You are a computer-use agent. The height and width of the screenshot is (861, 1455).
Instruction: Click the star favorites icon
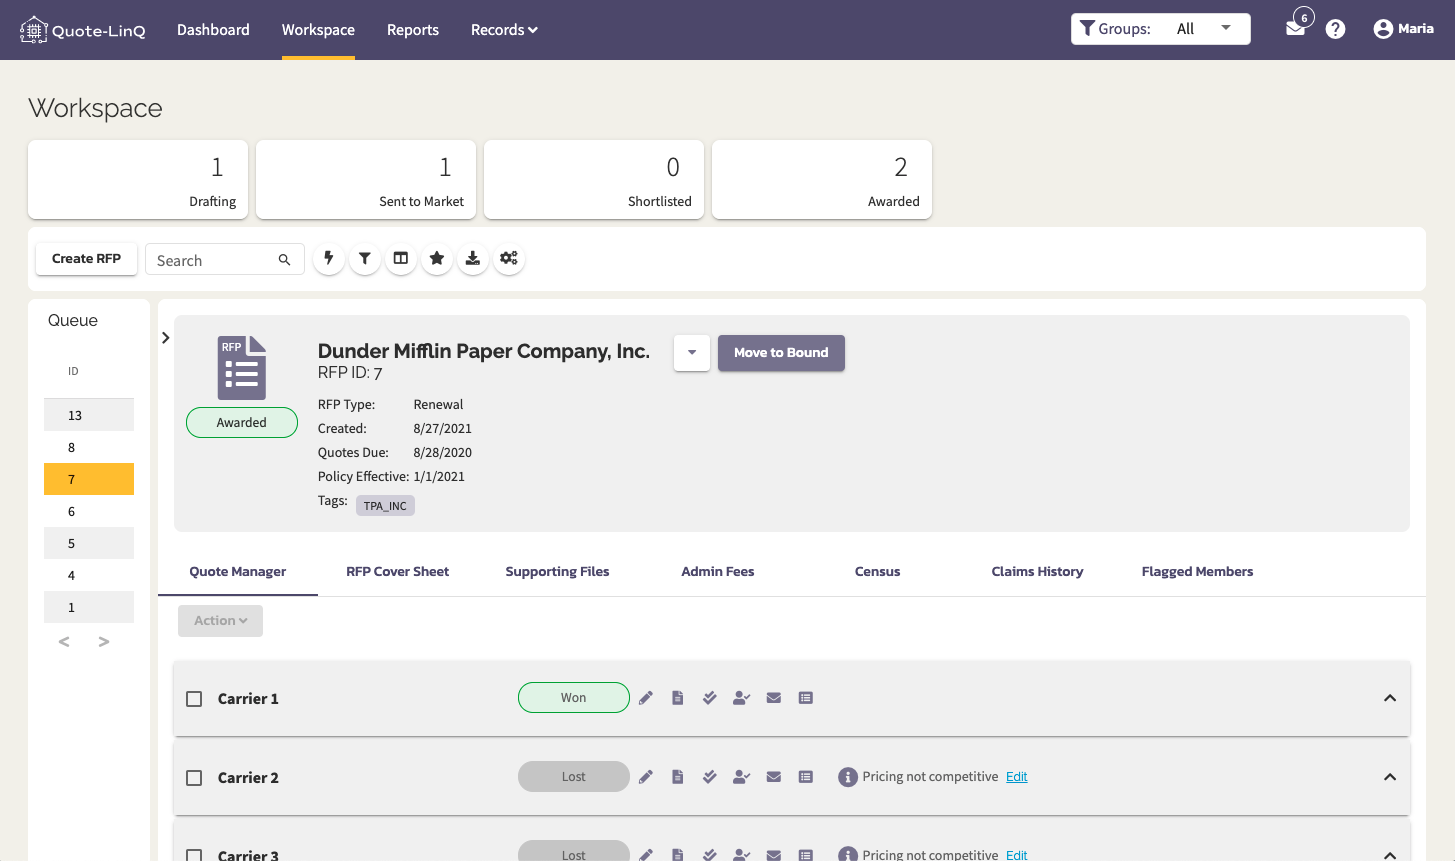pos(437,258)
